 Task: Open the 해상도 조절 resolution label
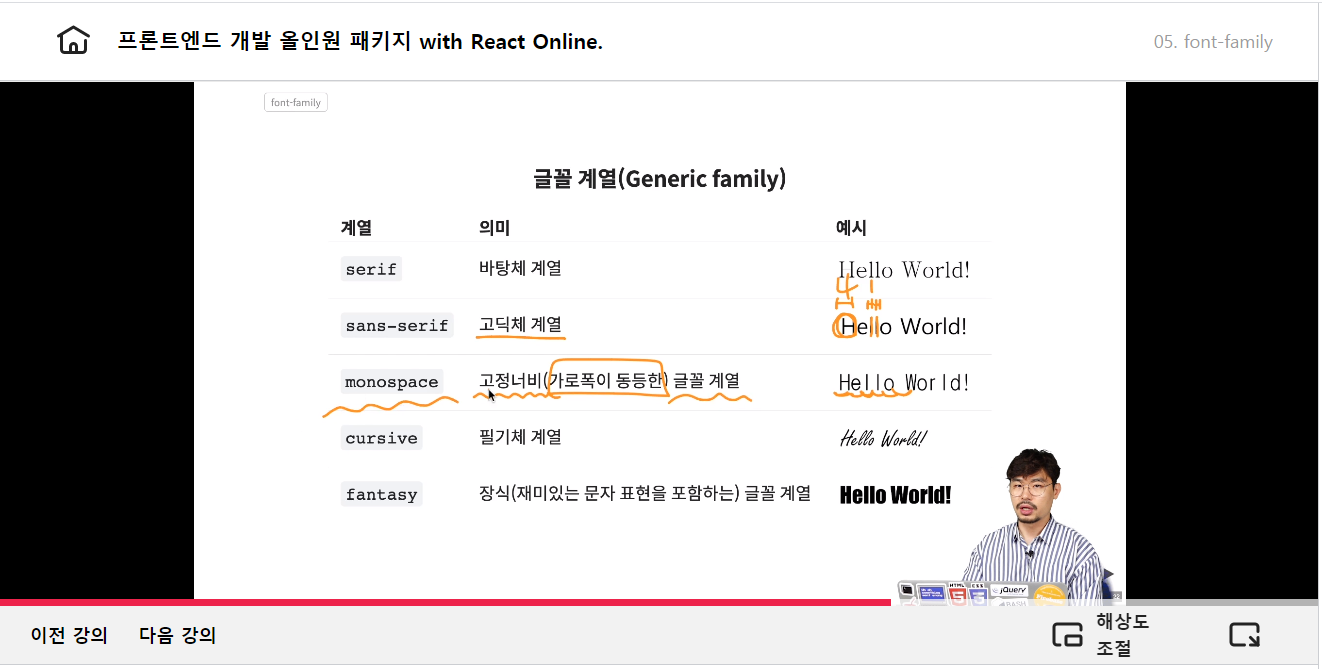1122,635
